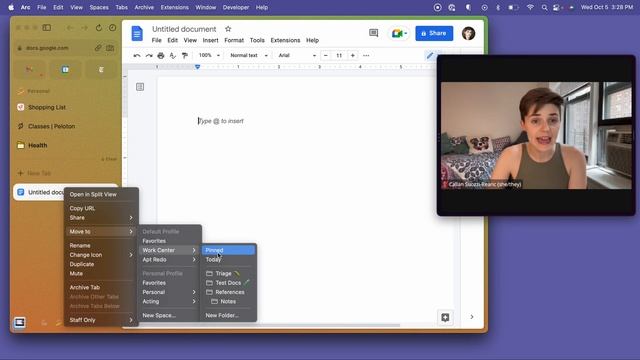Click the Arc back arrow

pyautogui.click(x=70, y=28)
